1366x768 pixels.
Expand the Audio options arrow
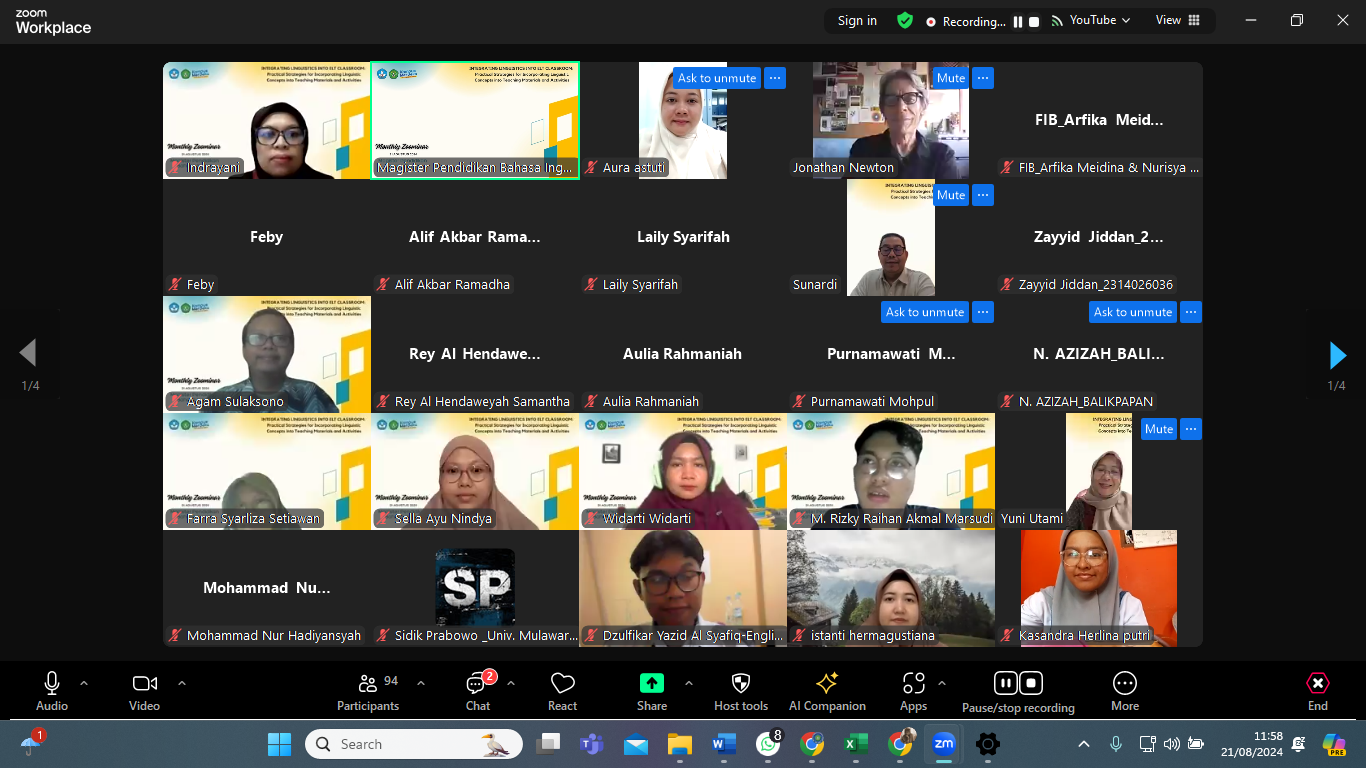(84, 684)
